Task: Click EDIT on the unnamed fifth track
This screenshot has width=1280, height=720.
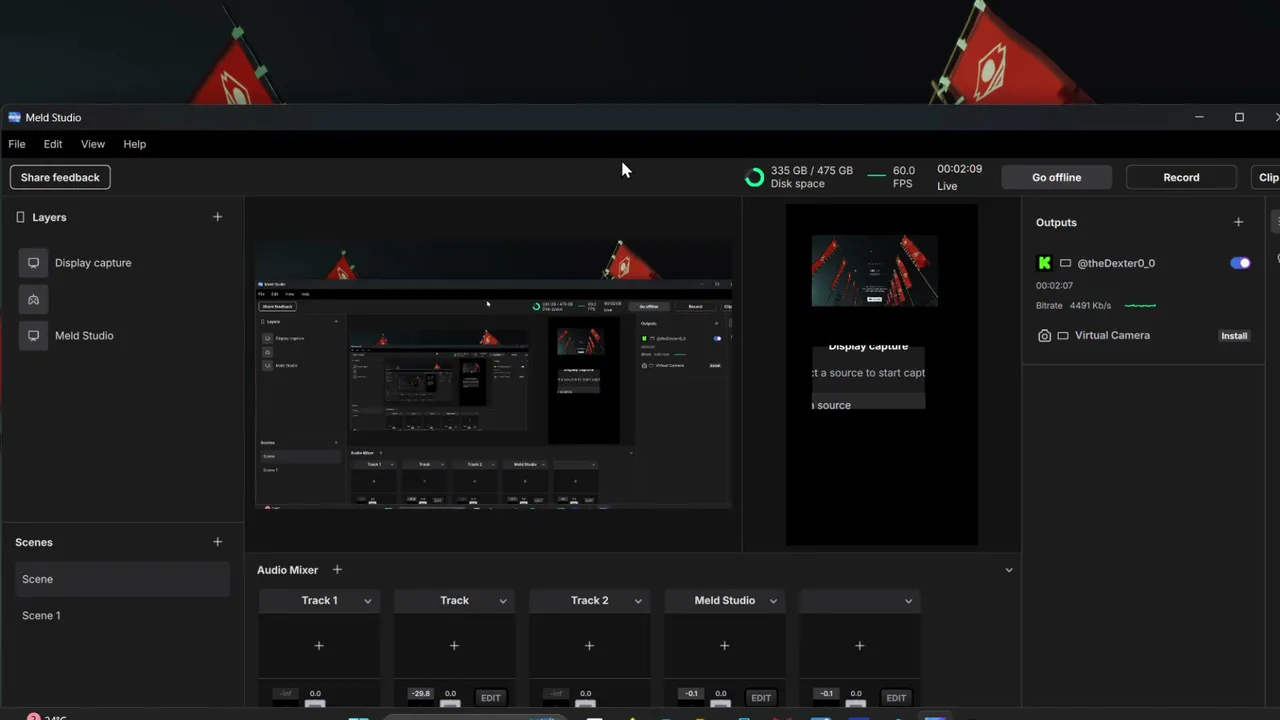Action: click(x=896, y=698)
